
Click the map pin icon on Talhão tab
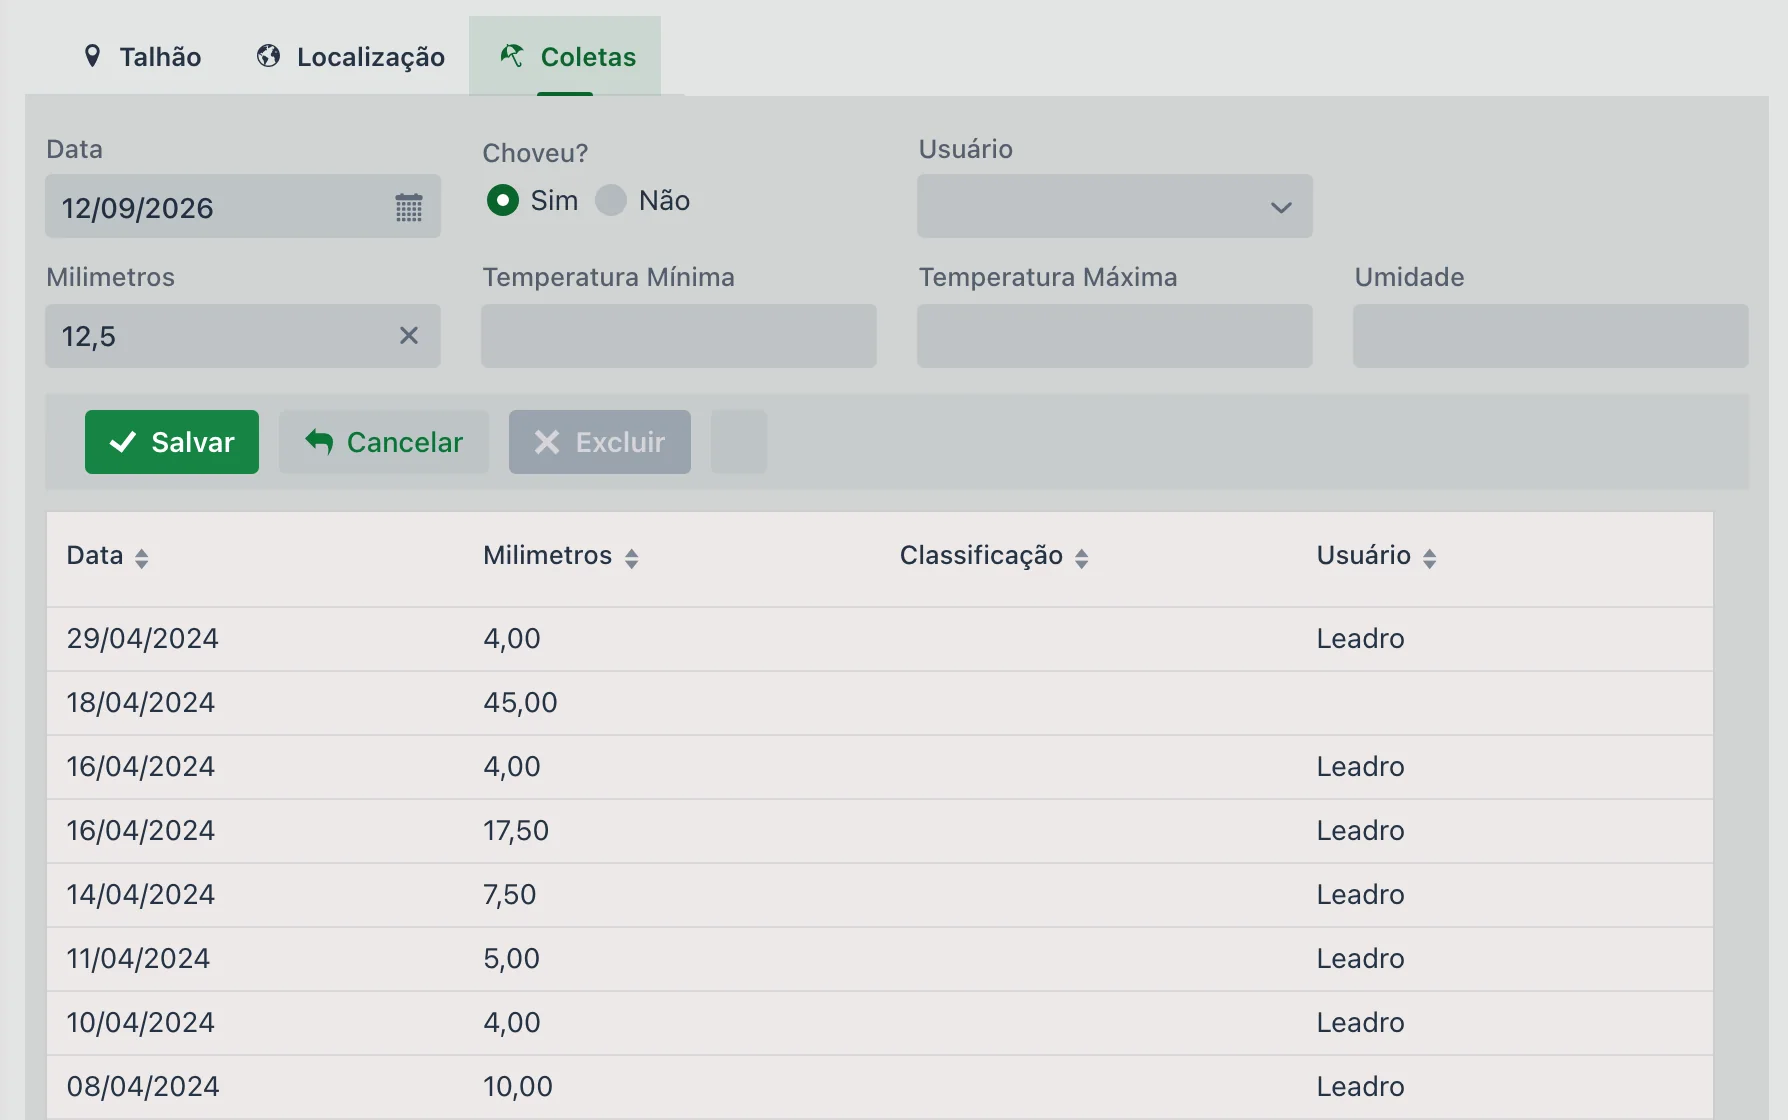(x=92, y=56)
